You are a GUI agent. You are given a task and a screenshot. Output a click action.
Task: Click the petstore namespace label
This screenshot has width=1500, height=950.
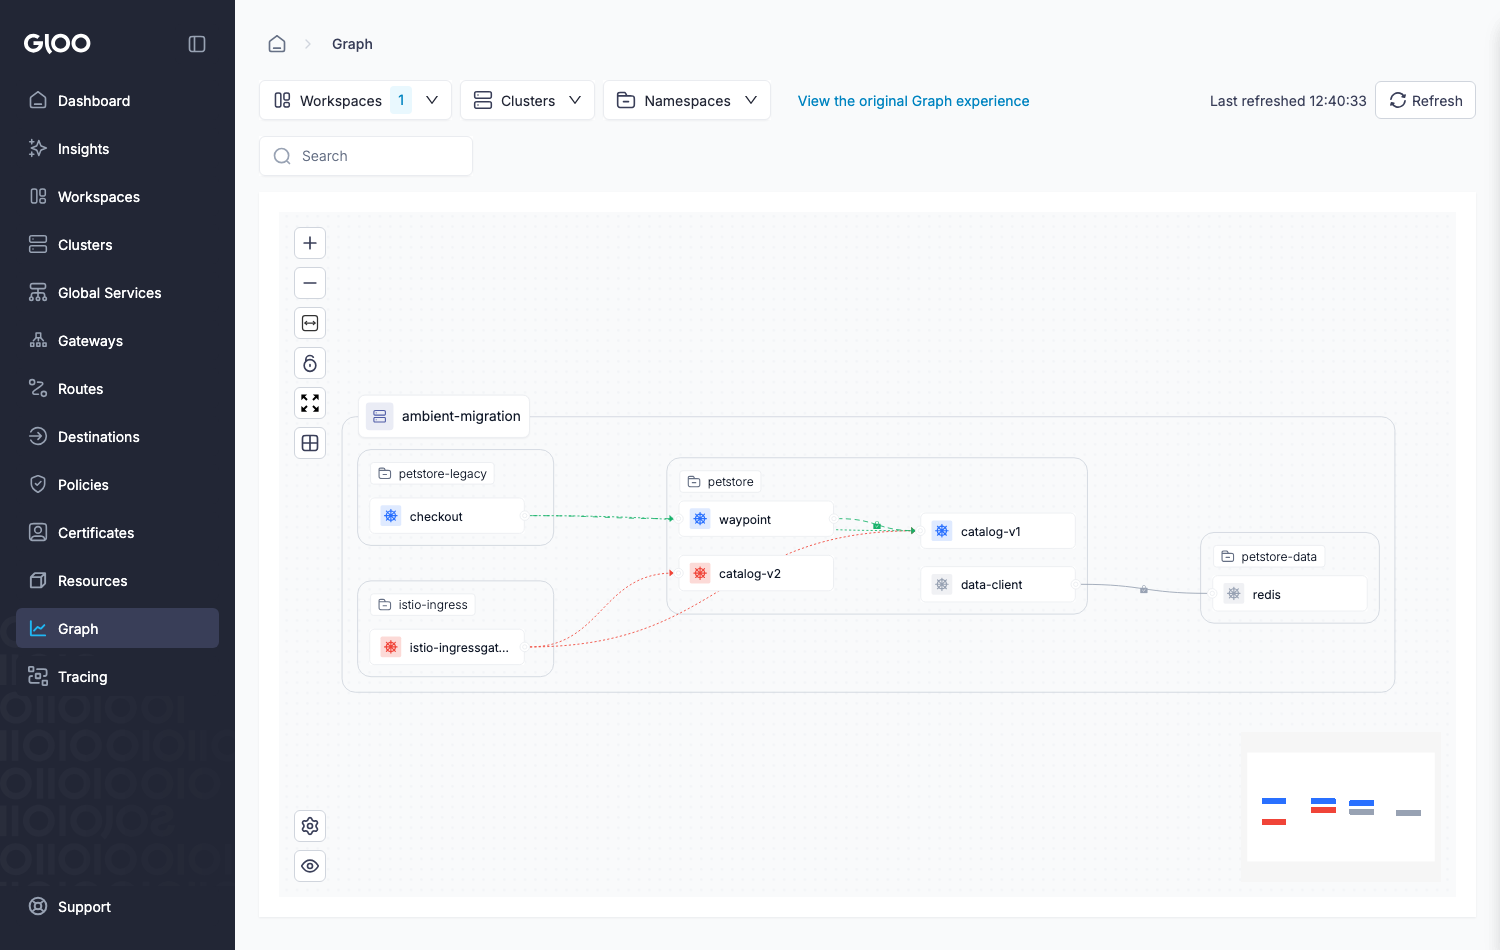tap(721, 482)
